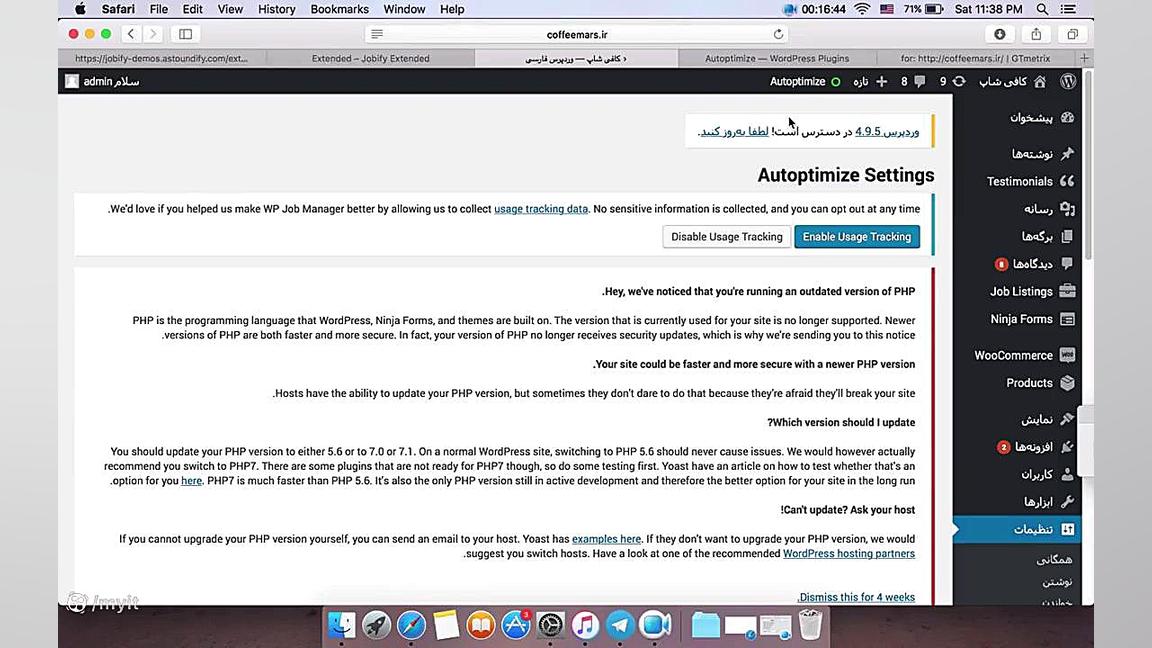Click Safari's forward arrow button

(x=153, y=34)
